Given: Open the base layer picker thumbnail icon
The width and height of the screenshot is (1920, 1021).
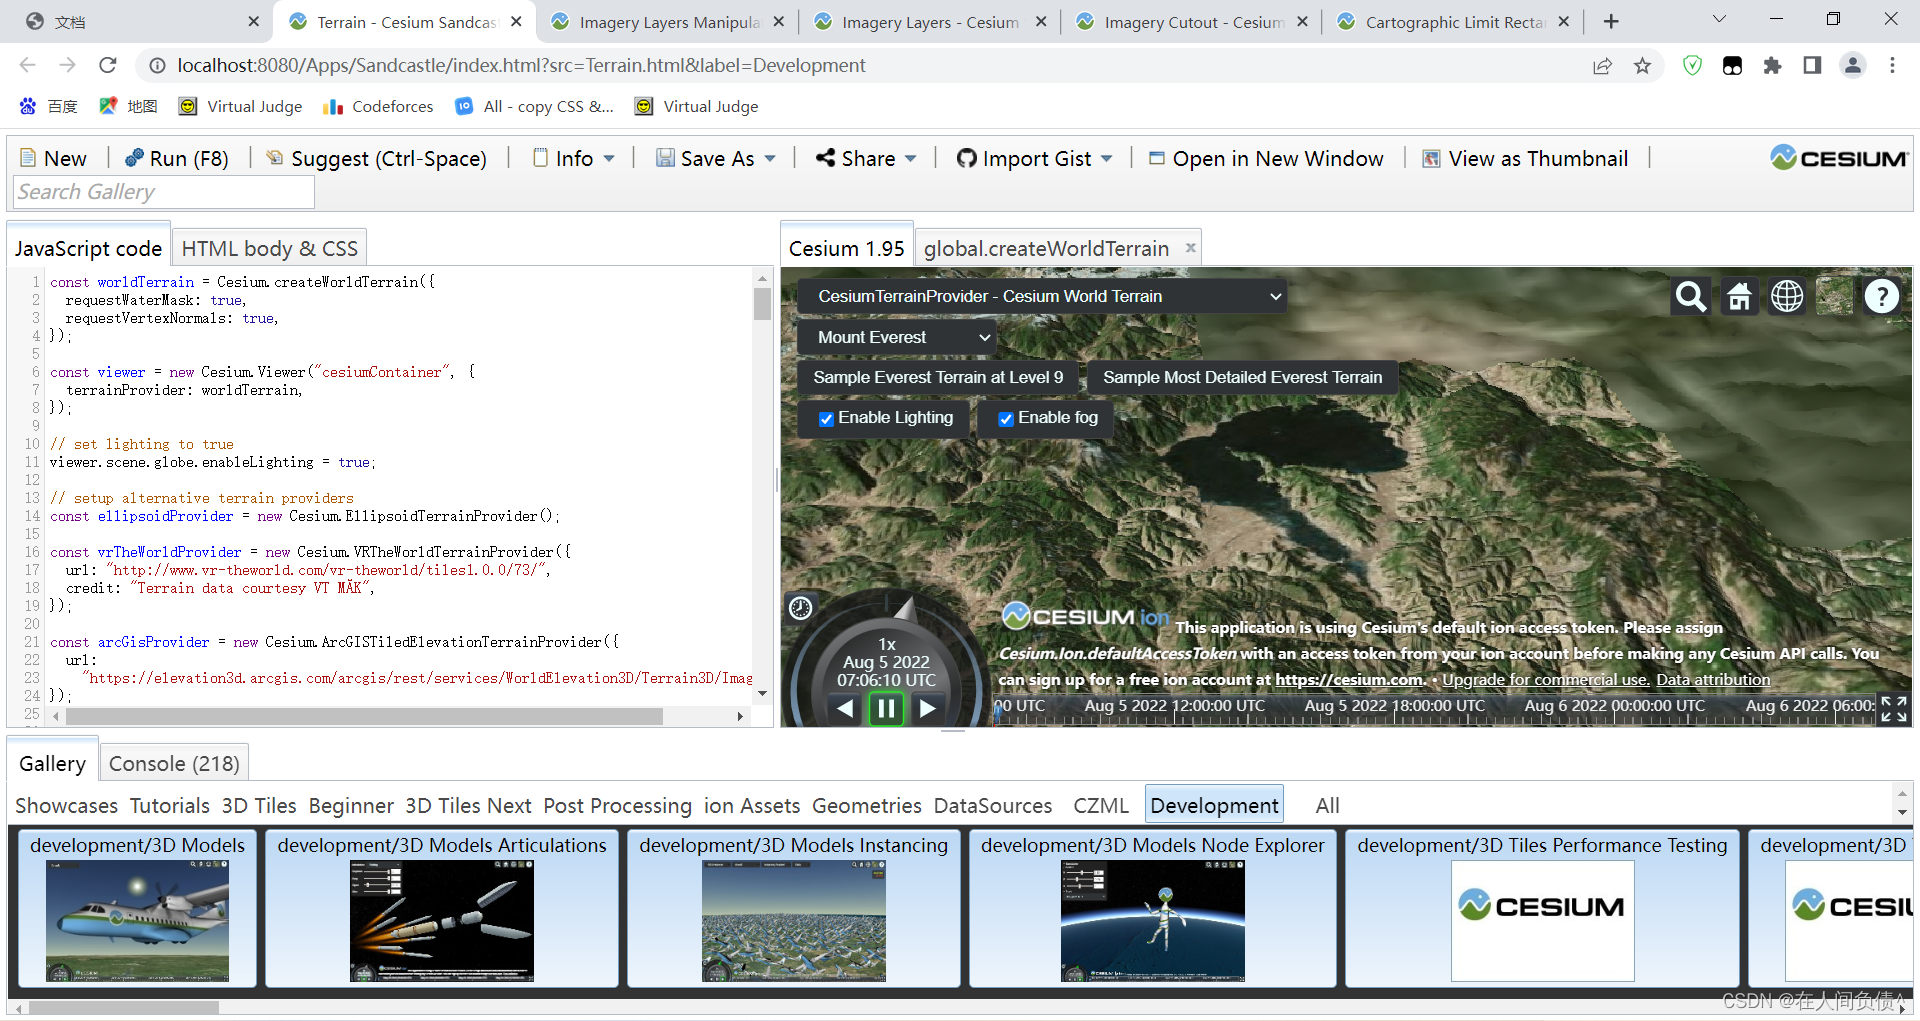Looking at the screenshot, I should pos(1833,296).
